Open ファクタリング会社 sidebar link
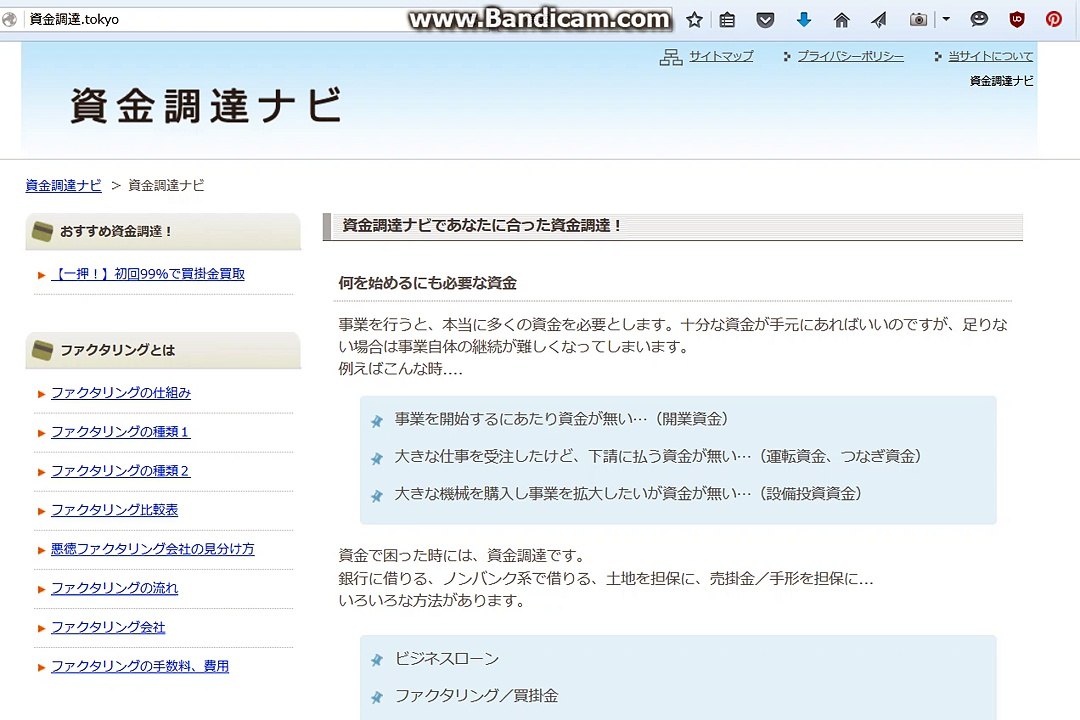 tap(108, 628)
